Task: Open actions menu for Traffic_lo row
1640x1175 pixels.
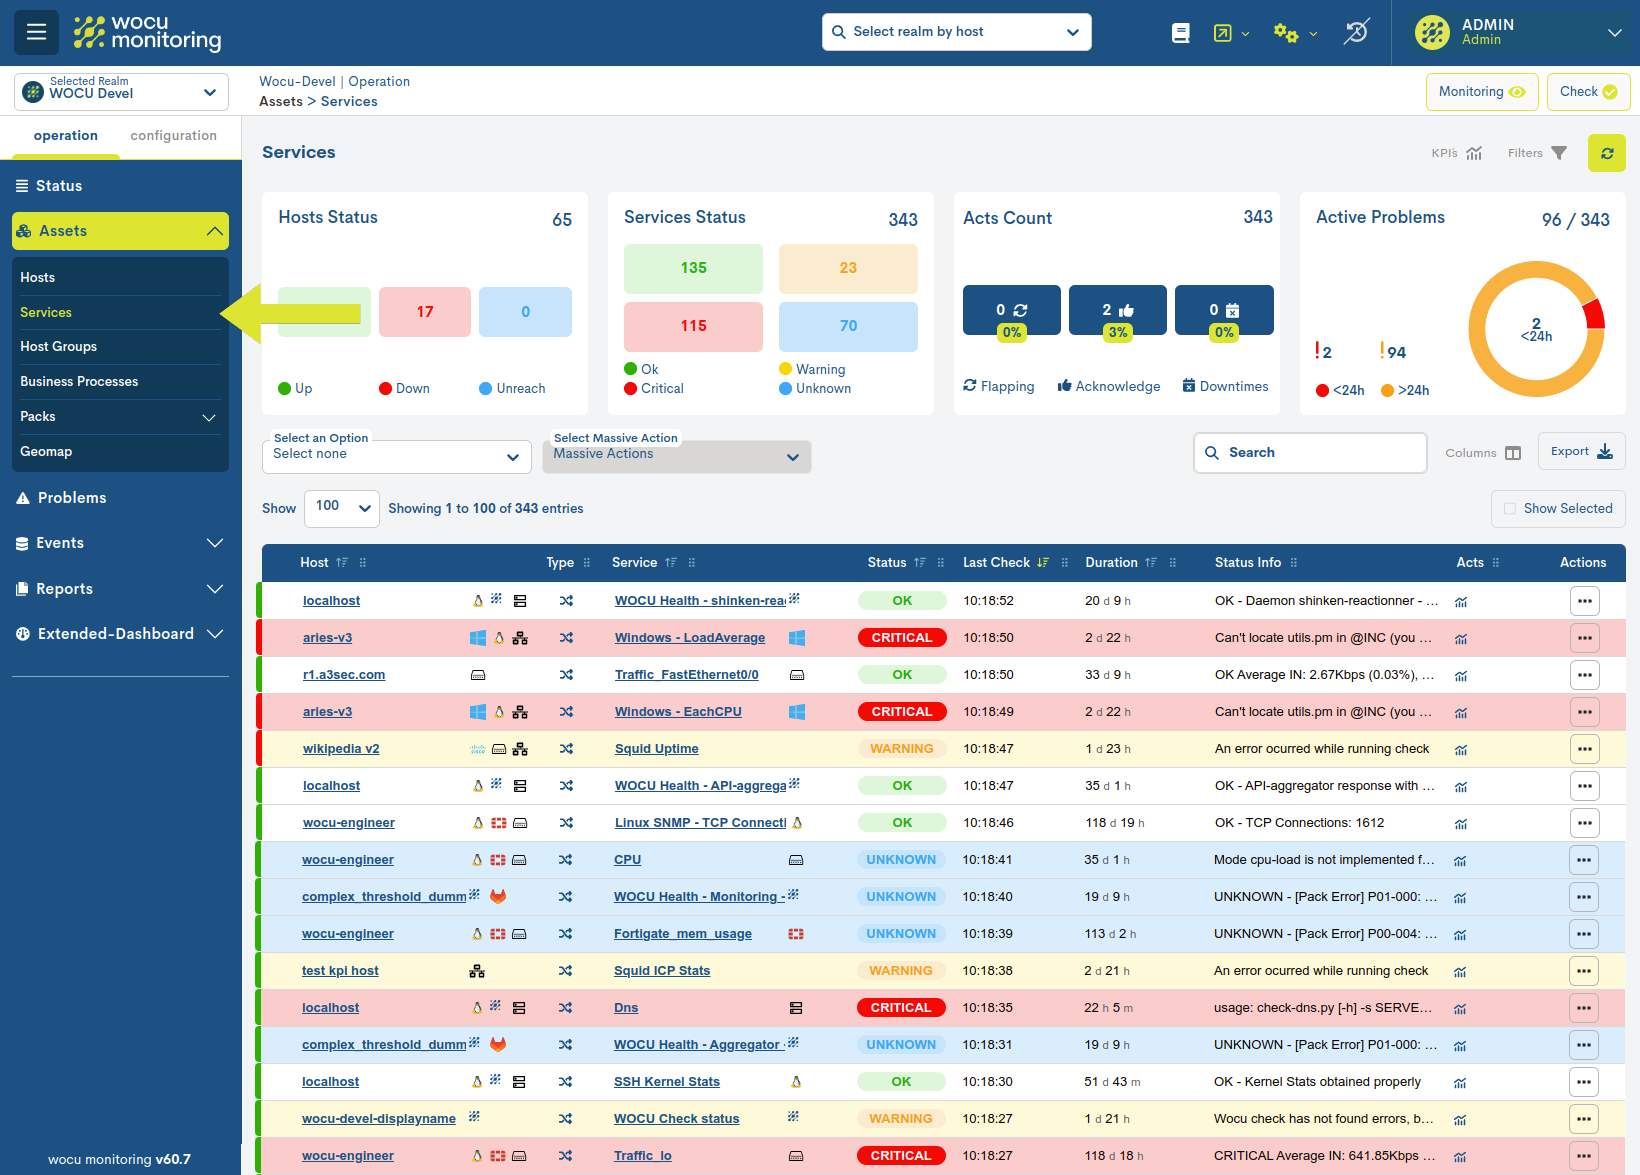Action: coord(1584,1156)
